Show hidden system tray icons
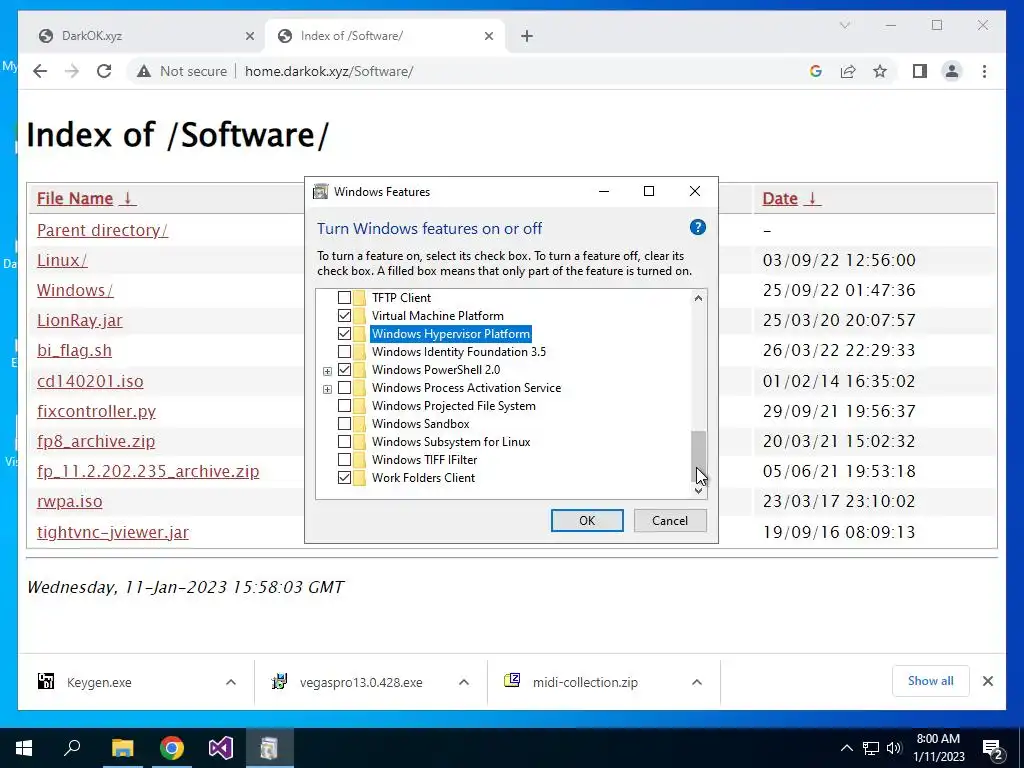 point(846,748)
